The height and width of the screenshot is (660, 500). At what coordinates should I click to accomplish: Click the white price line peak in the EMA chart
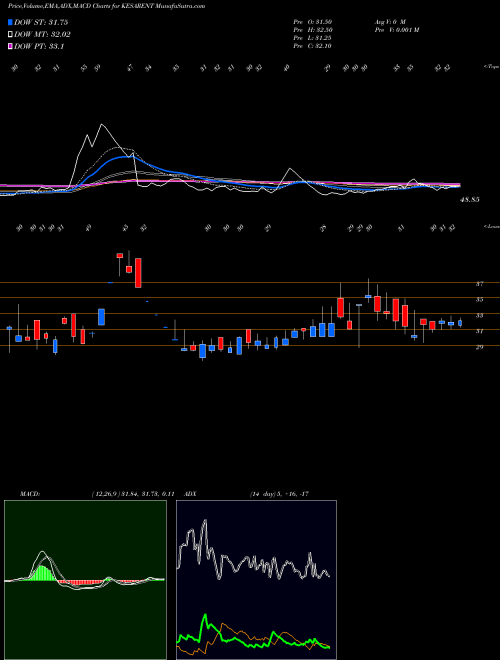pos(101,125)
